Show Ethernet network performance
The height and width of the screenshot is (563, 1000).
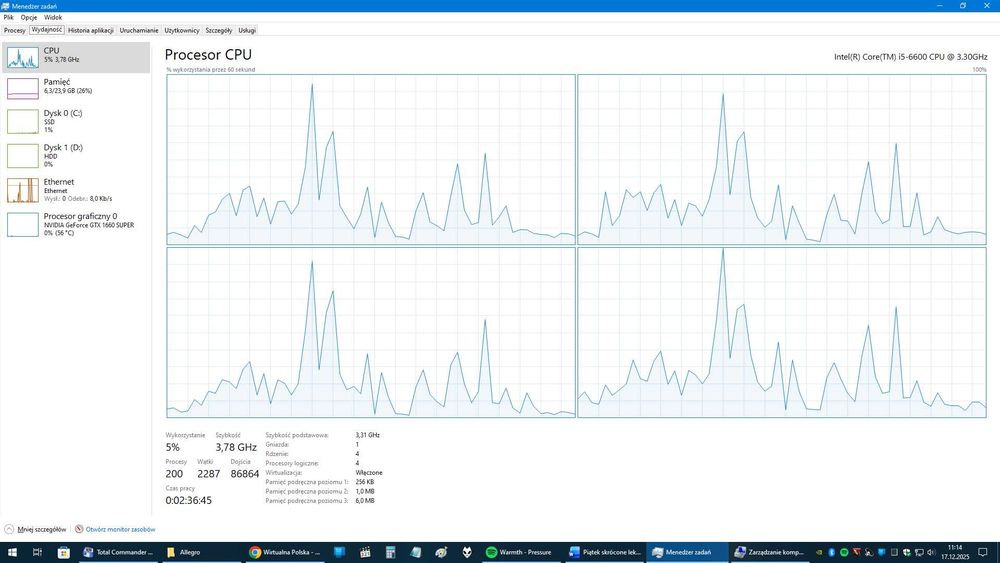[76, 190]
